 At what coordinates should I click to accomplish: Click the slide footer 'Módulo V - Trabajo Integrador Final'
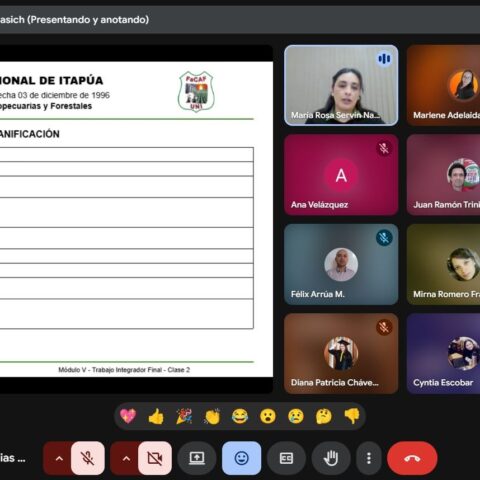pos(124,370)
